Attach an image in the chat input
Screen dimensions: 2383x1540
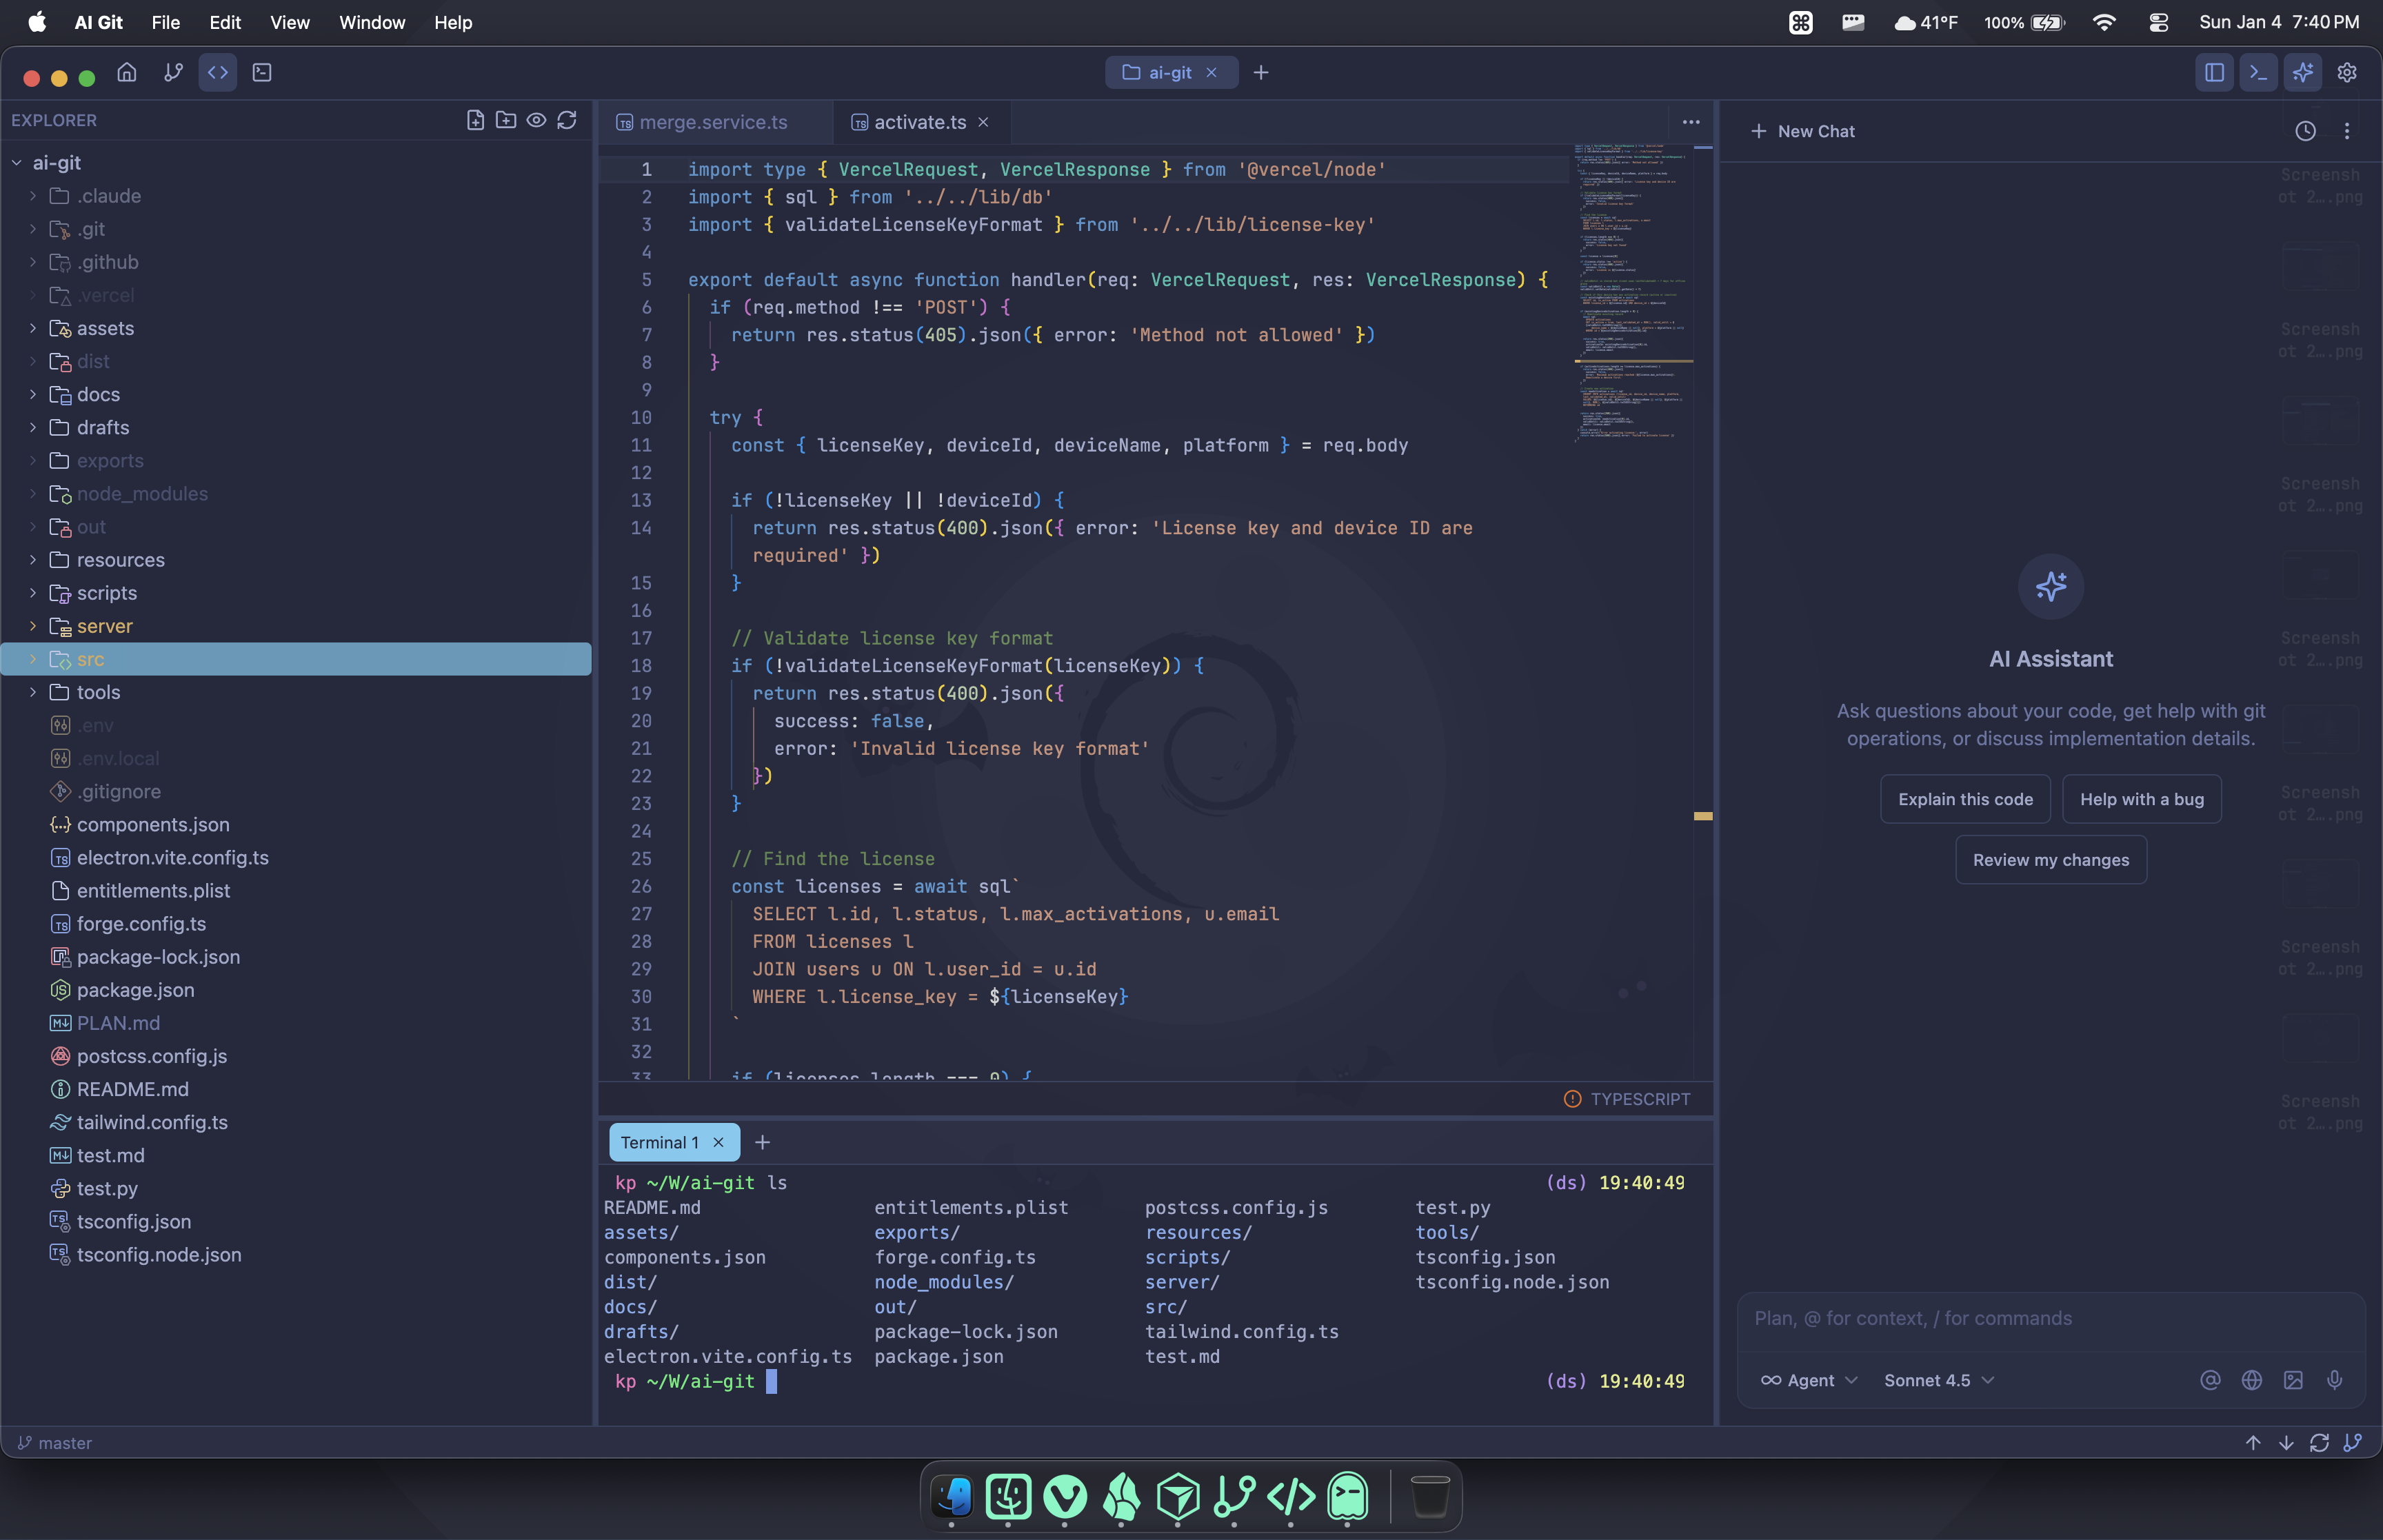click(2293, 1379)
